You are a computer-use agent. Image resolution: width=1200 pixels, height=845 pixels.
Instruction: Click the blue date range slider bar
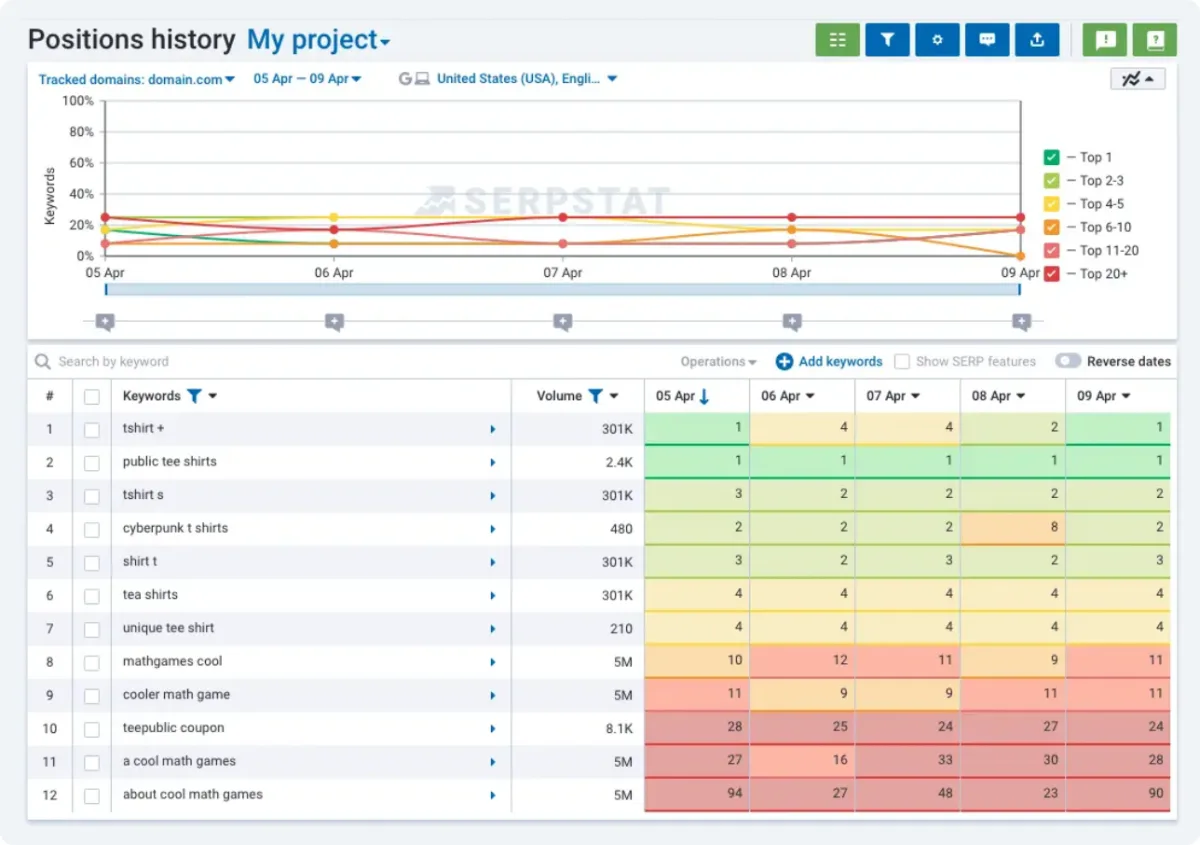[x=563, y=289]
